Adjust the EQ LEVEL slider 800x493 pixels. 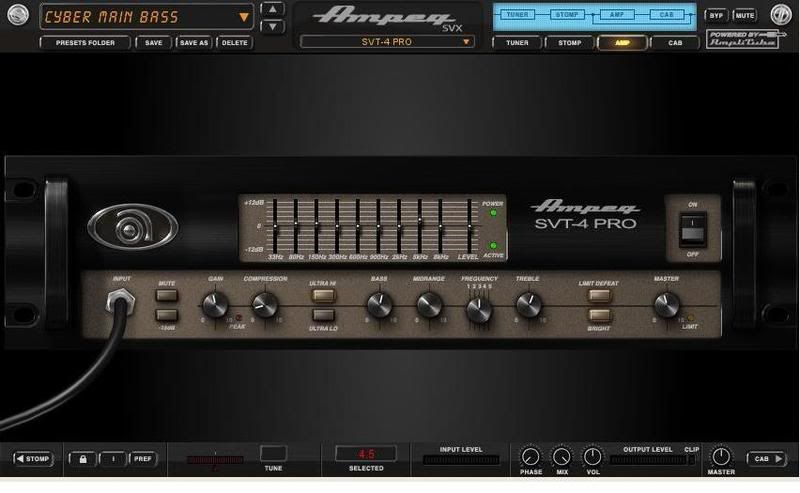(x=469, y=226)
